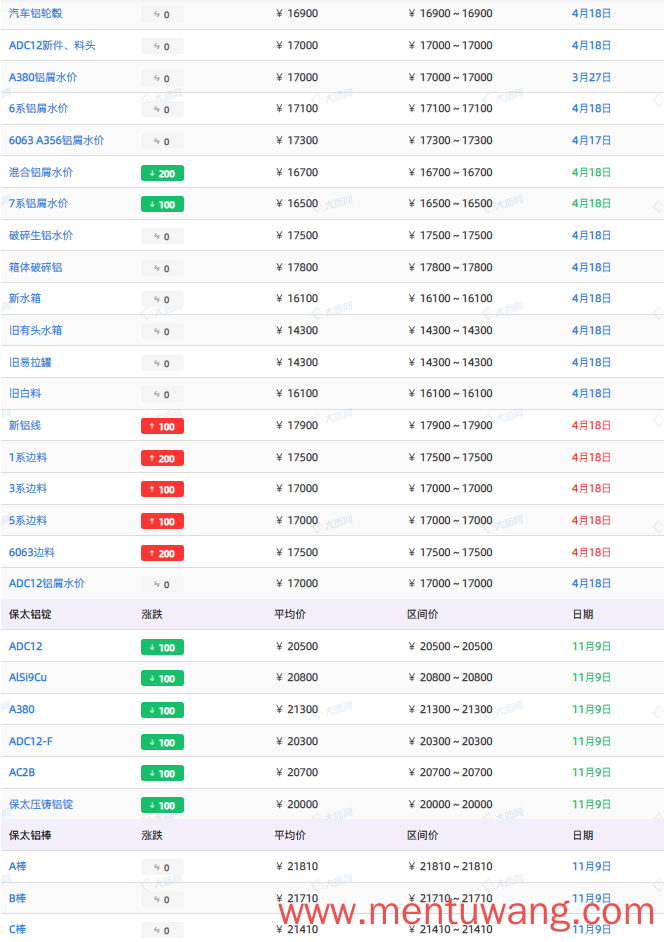The height and width of the screenshot is (942, 664).
Task: Click the gray 0 change badge for 新水箱
Action: coord(162,299)
